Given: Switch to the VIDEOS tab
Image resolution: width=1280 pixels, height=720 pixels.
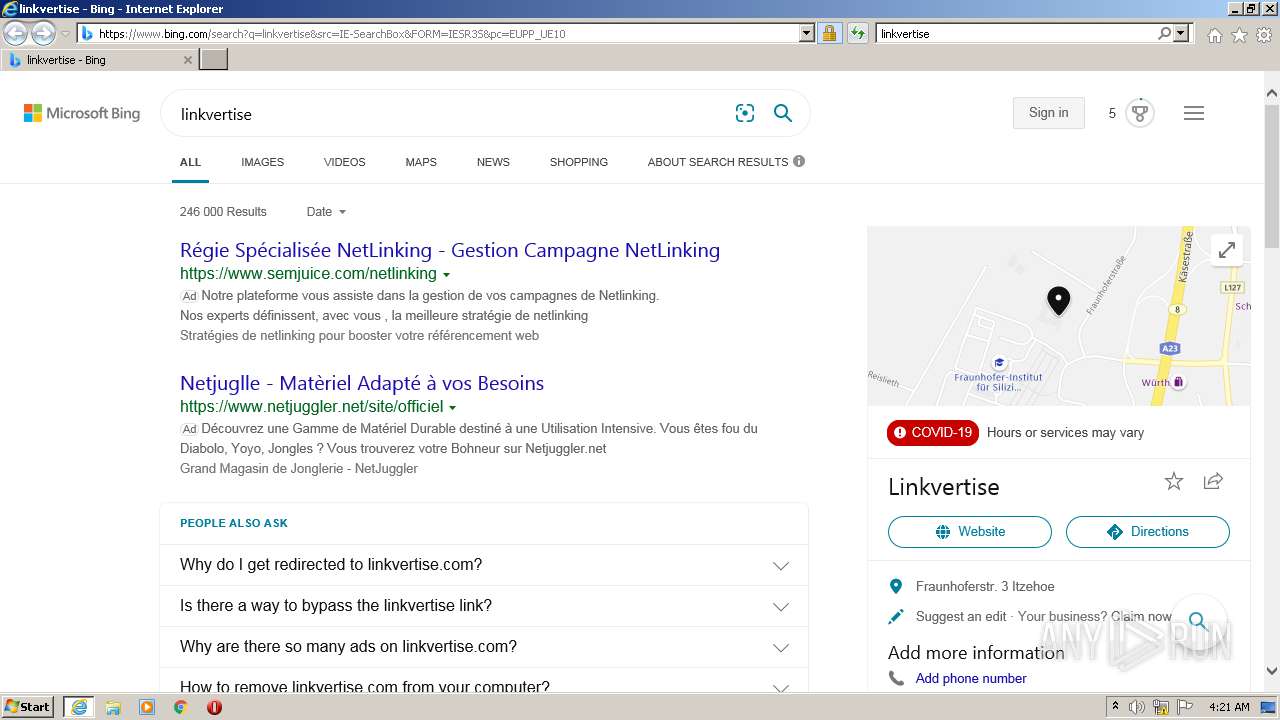Looking at the screenshot, I should (x=344, y=162).
